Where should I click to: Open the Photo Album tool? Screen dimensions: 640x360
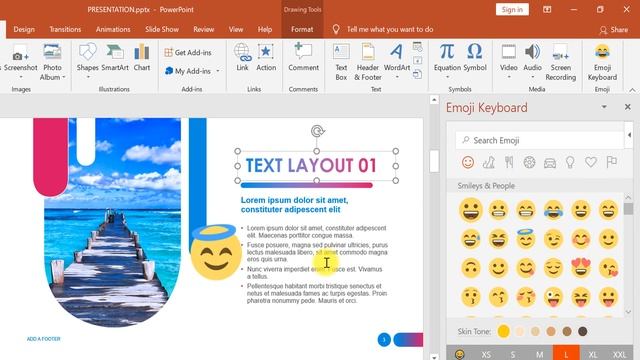tap(52, 62)
